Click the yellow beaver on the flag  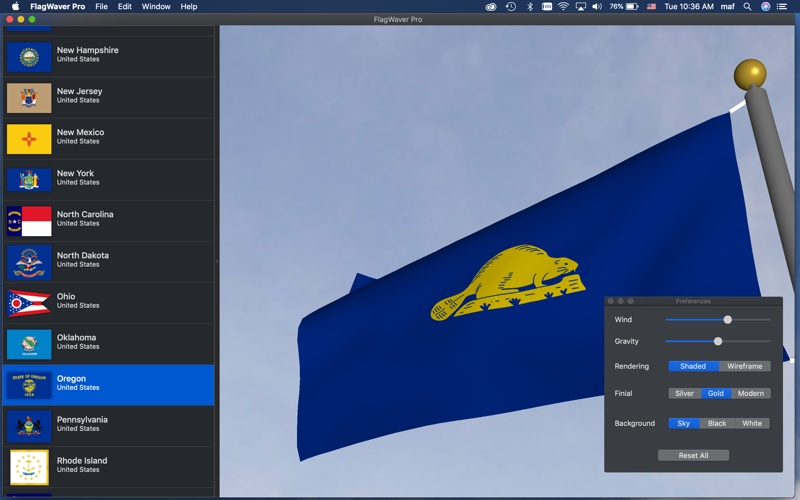coord(508,283)
